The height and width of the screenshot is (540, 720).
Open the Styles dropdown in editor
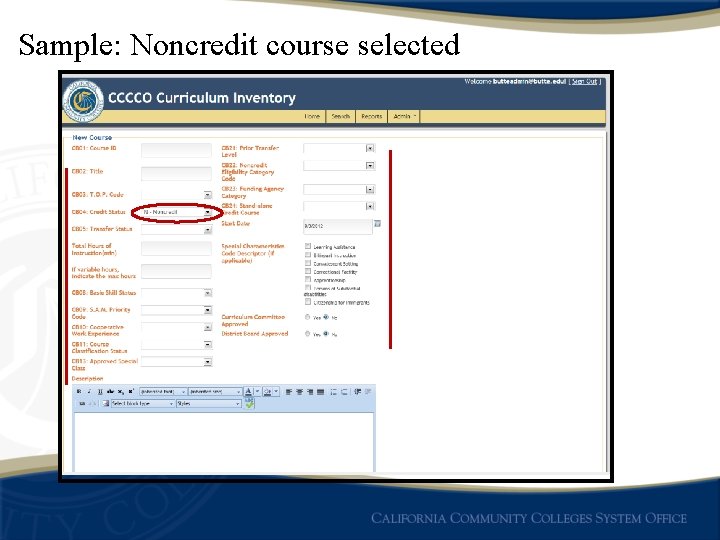pos(208,404)
